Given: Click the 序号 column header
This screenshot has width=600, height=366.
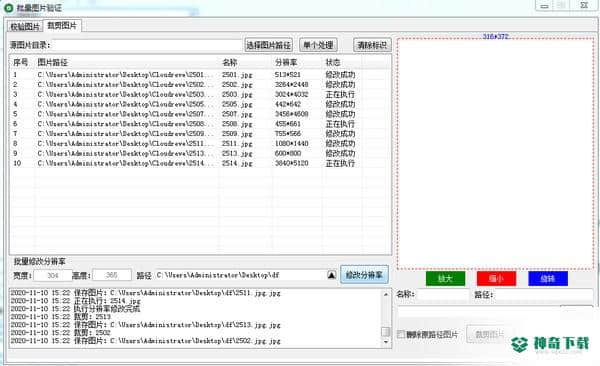Looking at the screenshot, I should tap(20, 62).
